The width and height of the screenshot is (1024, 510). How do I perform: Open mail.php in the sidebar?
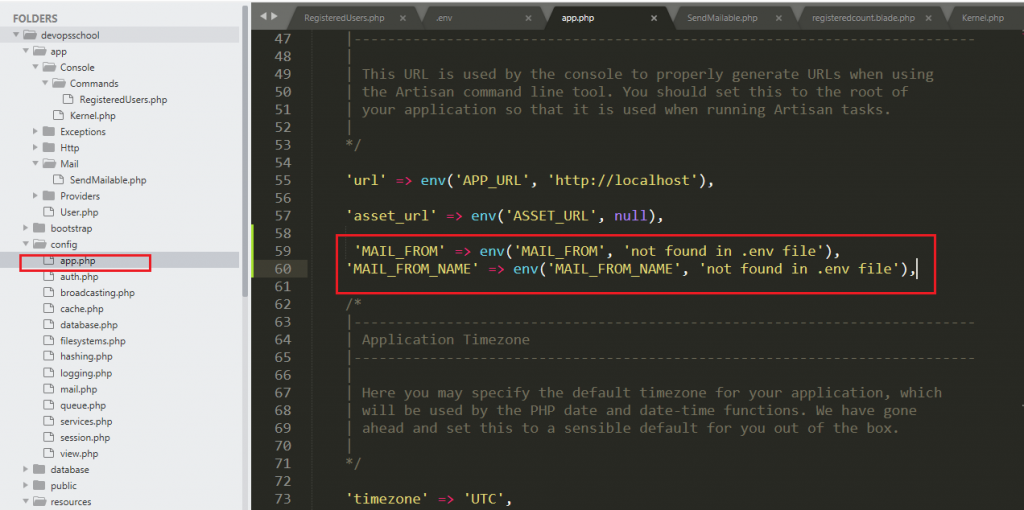pos(78,389)
